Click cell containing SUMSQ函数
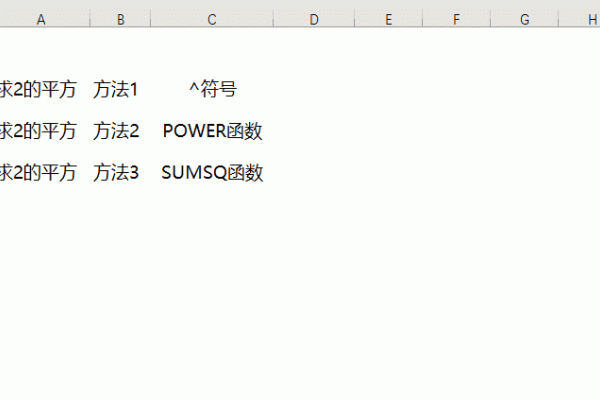 pyautogui.click(x=212, y=172)
